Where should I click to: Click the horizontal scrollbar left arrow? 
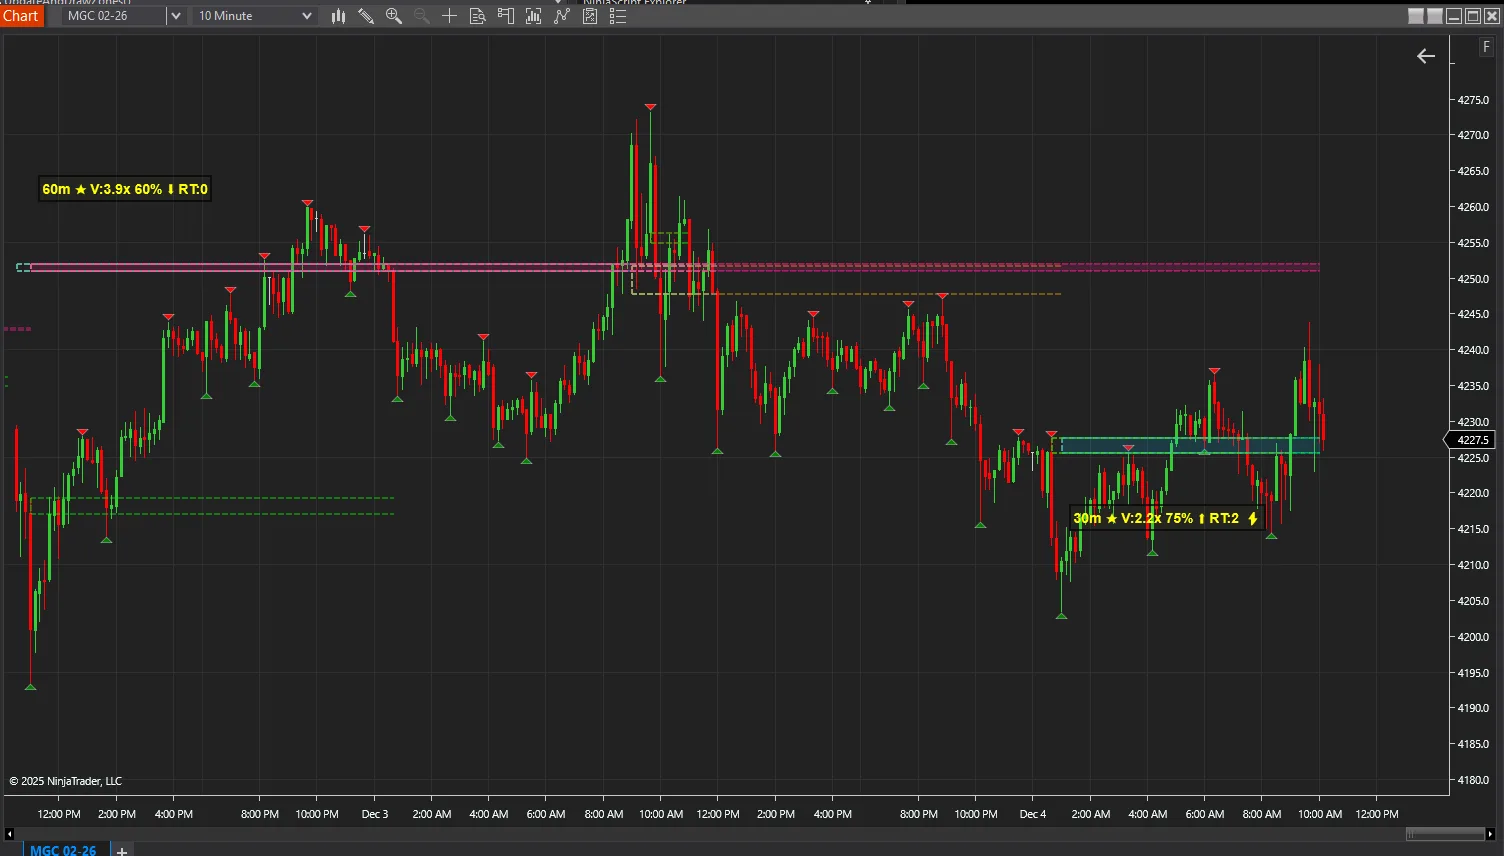click(x=10, y=834)
